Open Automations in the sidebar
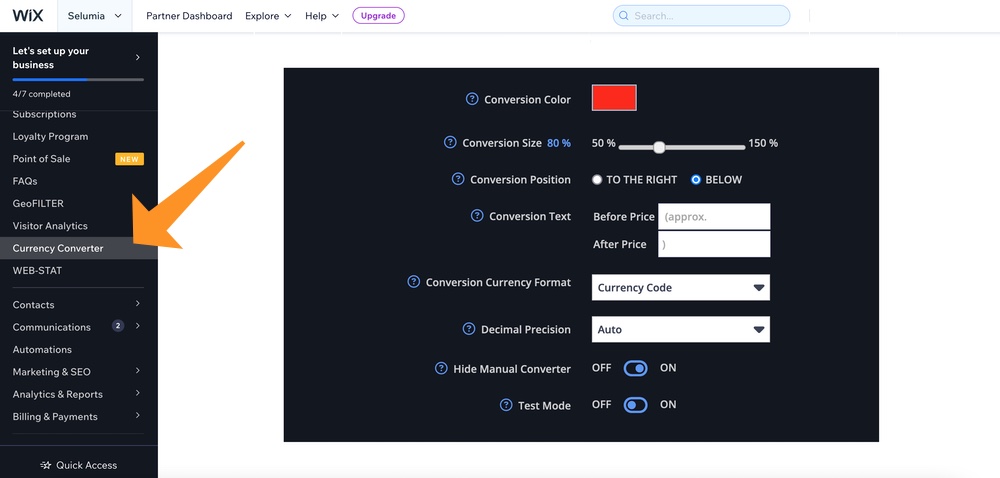The height and width of the screenshot is (478, 1000). click(42, 349)
